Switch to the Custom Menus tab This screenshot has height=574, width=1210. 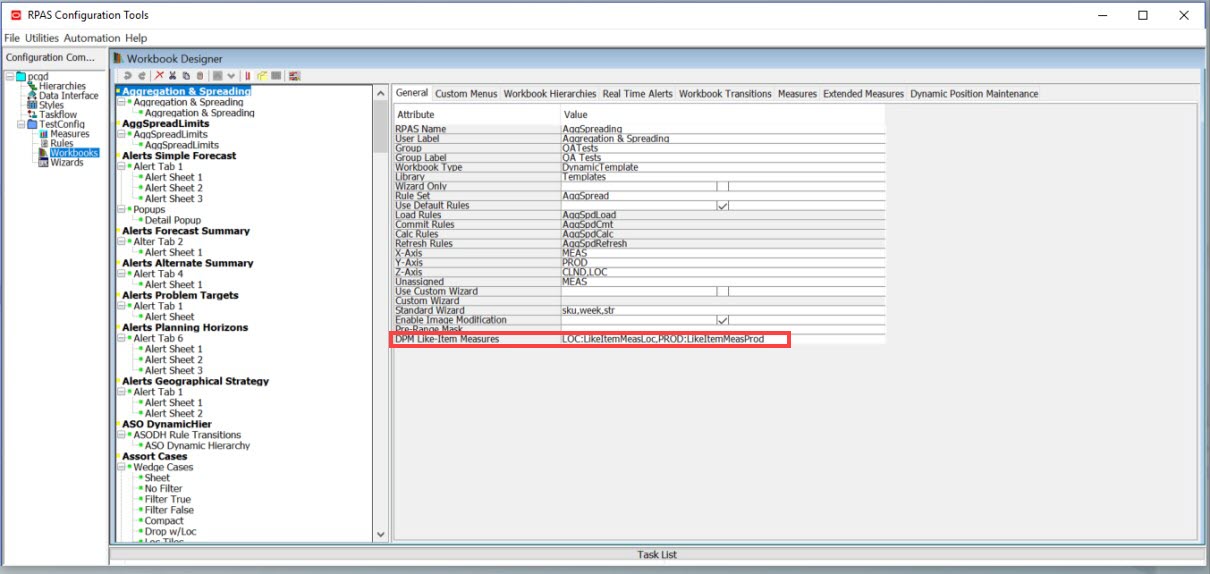[x=466, y=93]
